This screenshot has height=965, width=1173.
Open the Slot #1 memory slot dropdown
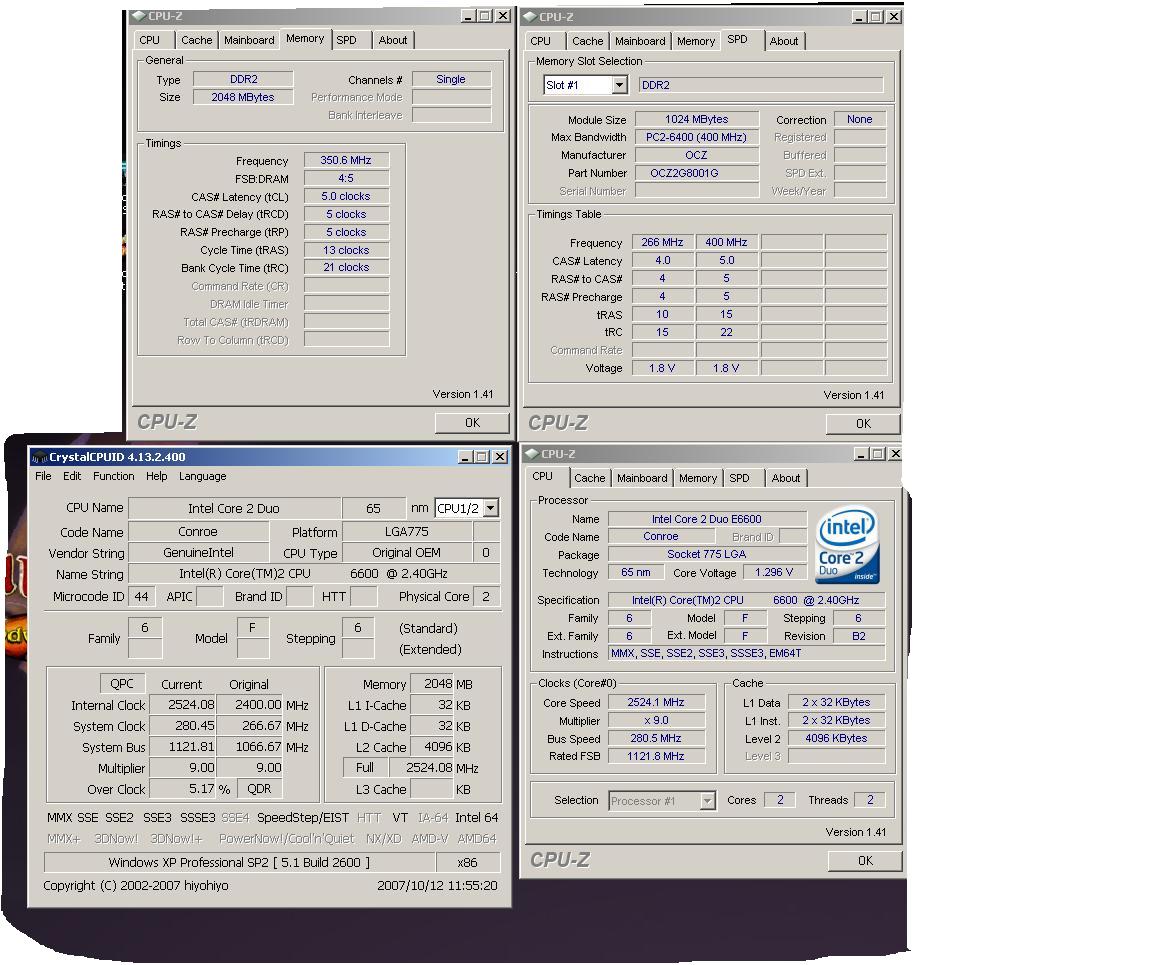coord(619,85)
